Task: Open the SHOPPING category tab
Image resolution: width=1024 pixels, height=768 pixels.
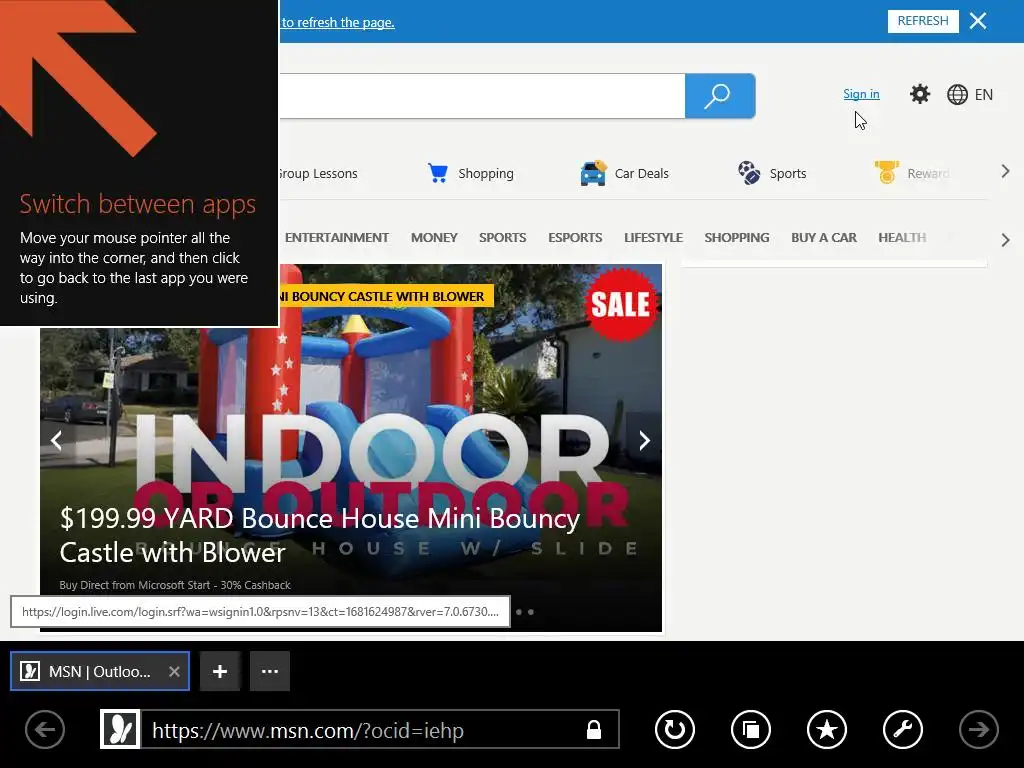Action: 737,238
